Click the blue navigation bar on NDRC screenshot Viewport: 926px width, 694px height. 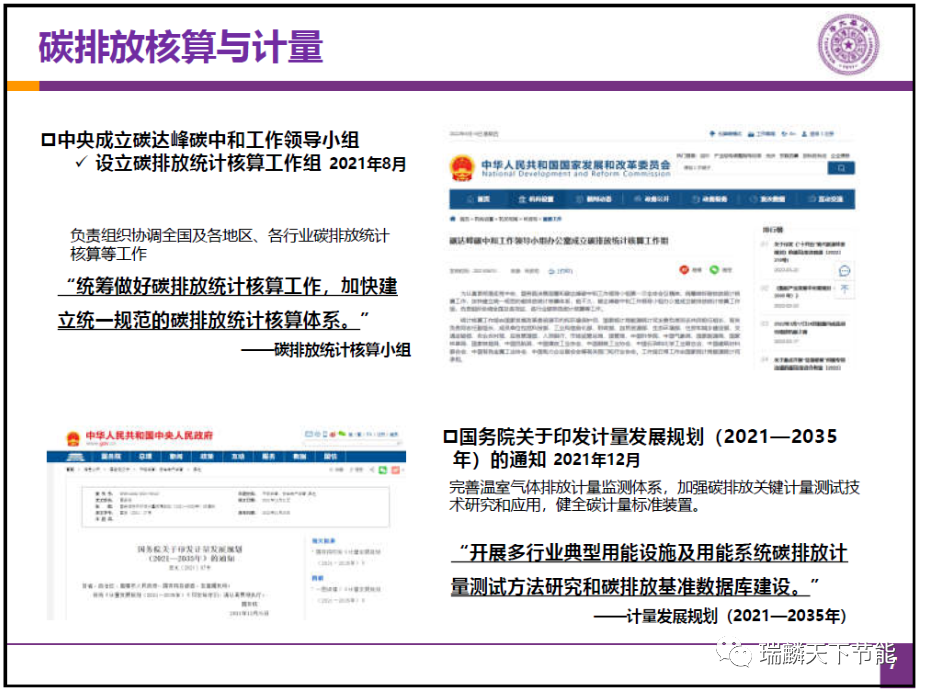652,199
